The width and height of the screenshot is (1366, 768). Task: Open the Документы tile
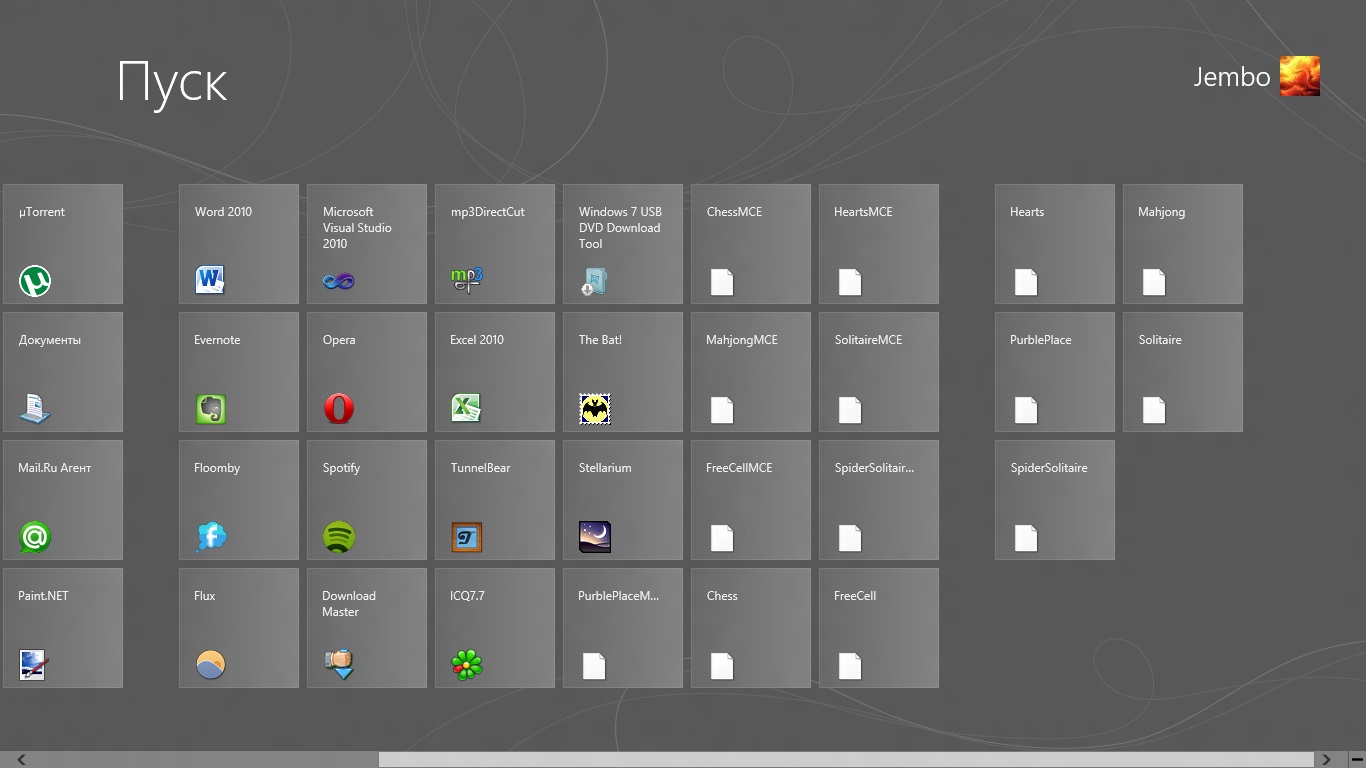coord(62,372)
